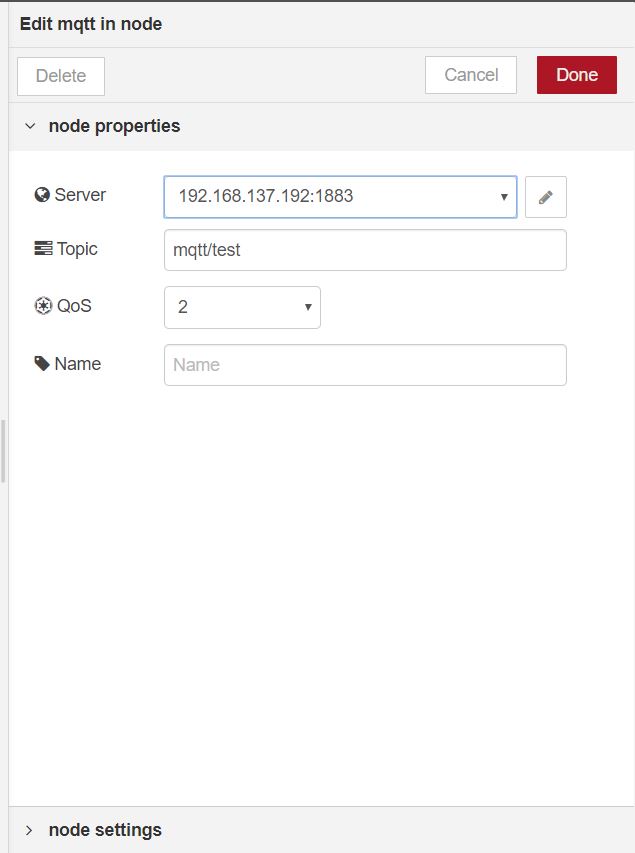Viewport: 635px width, 853px height.
Task: Click the Topic field label text
Action: (77, 249)
